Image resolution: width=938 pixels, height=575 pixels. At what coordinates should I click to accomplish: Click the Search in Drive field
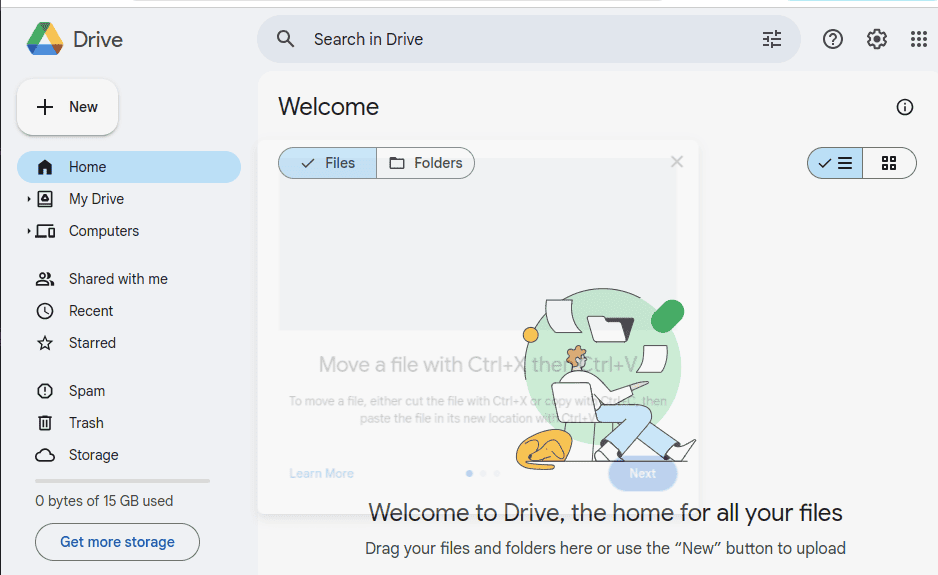point(529,39)
